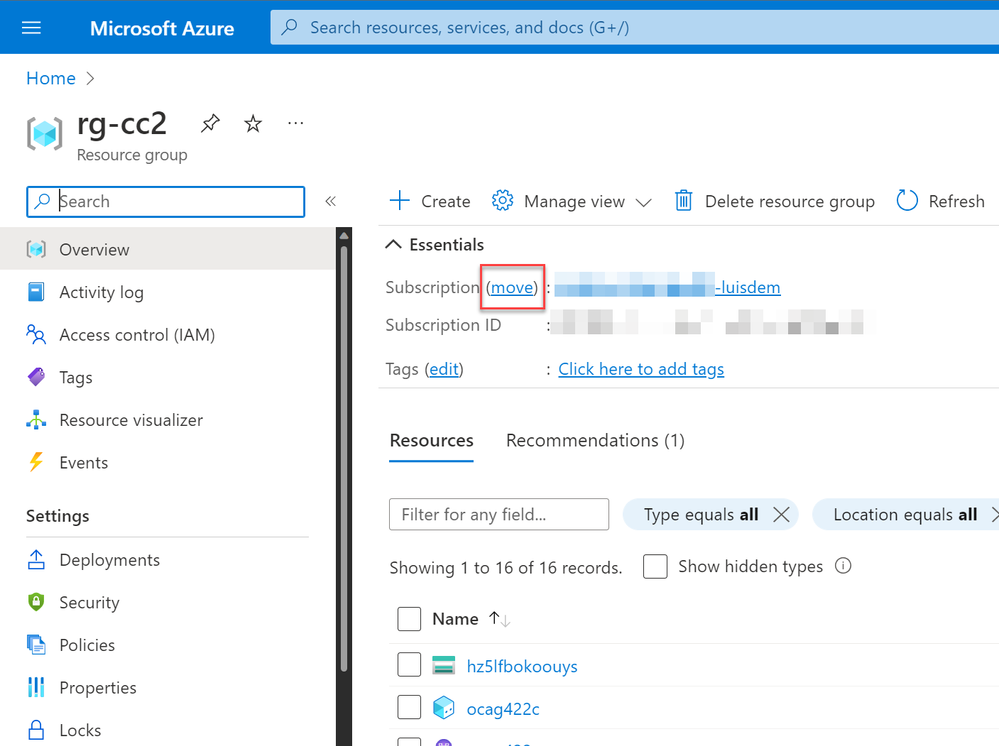Click the Manage view gear icon
The width and height of the screenshot is (999, 746).
(502, 201)
